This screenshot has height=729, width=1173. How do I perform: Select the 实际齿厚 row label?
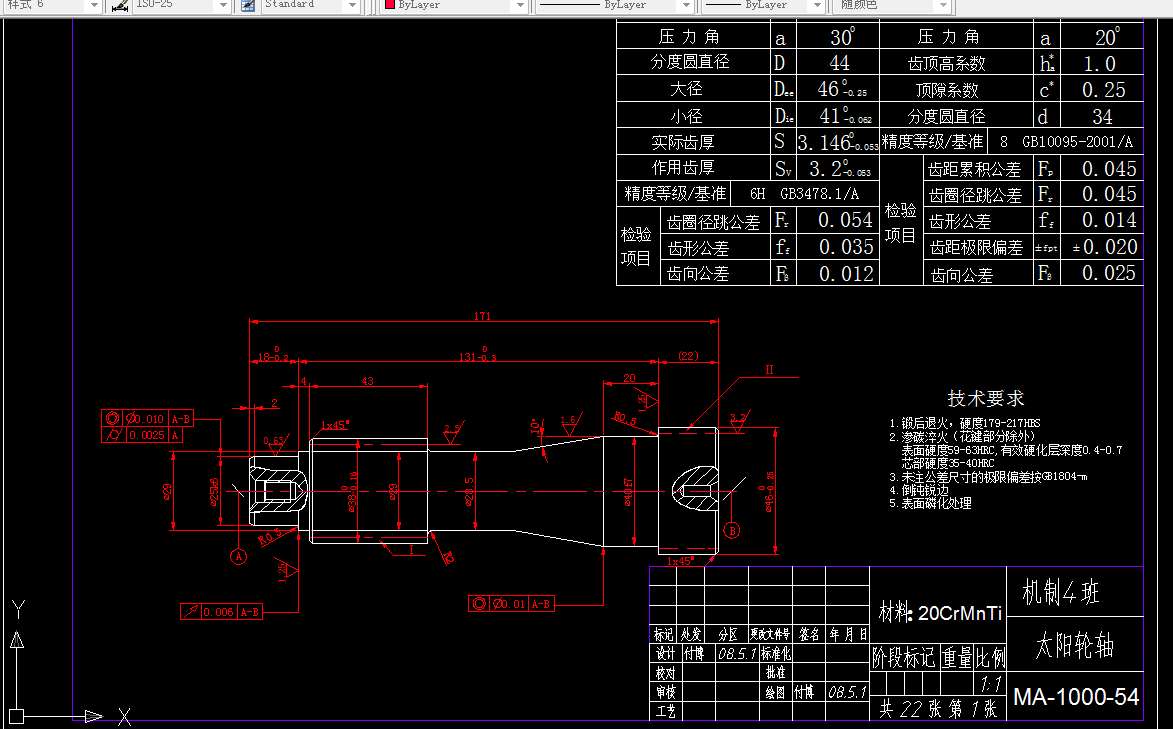pos(682,141)
